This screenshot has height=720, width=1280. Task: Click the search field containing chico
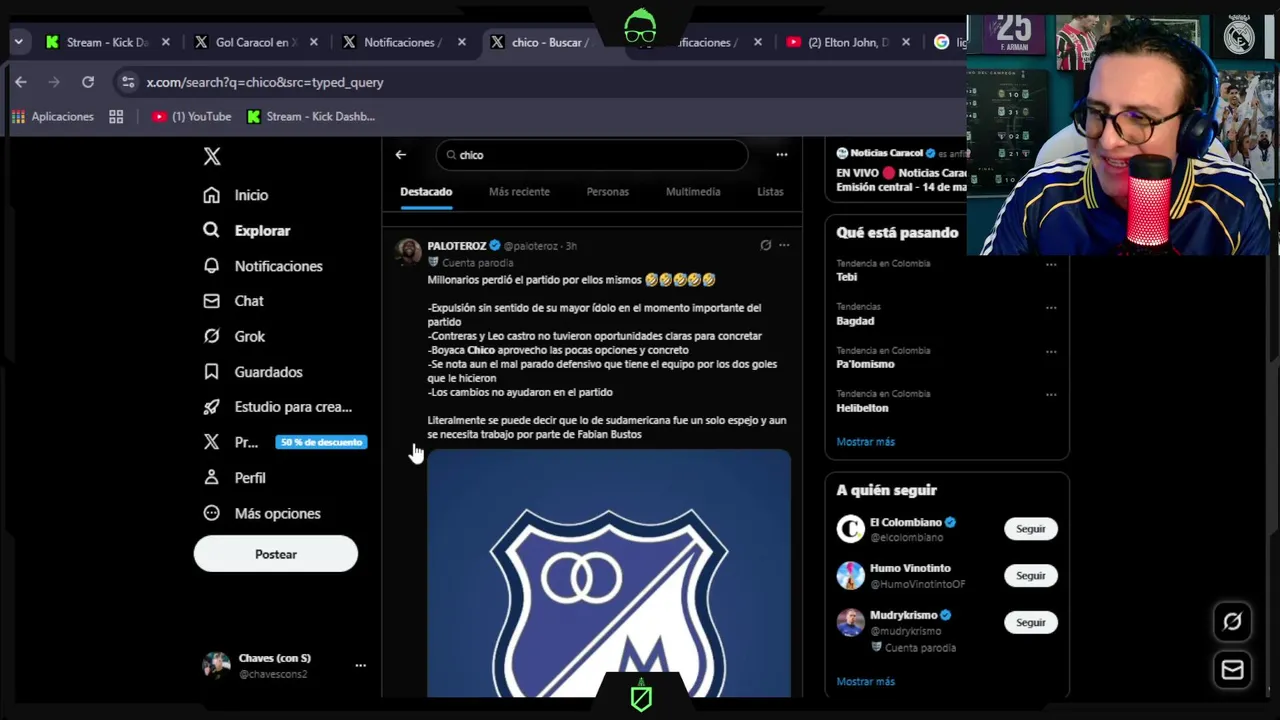(x=592, y=155)
